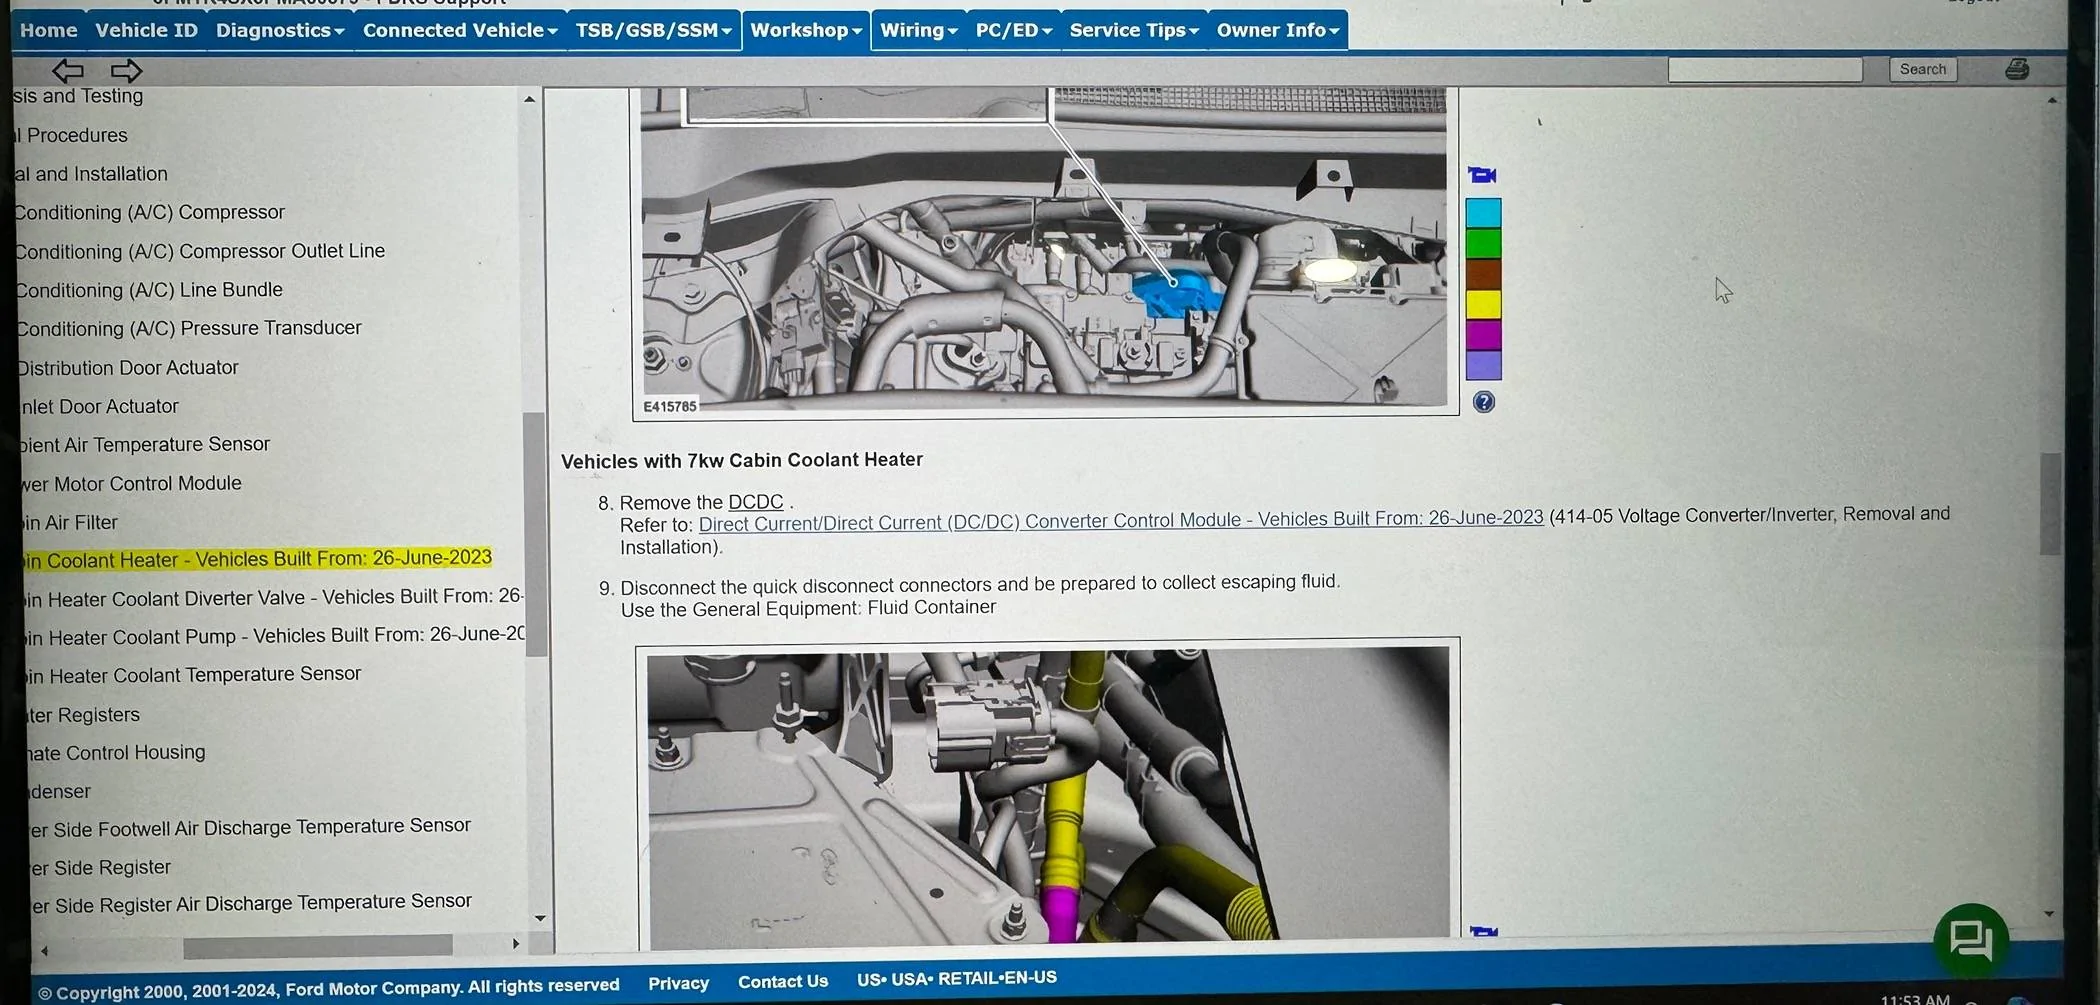Click the forward navigation arrow
The image size is (2100, 1005).
[126, 70]
